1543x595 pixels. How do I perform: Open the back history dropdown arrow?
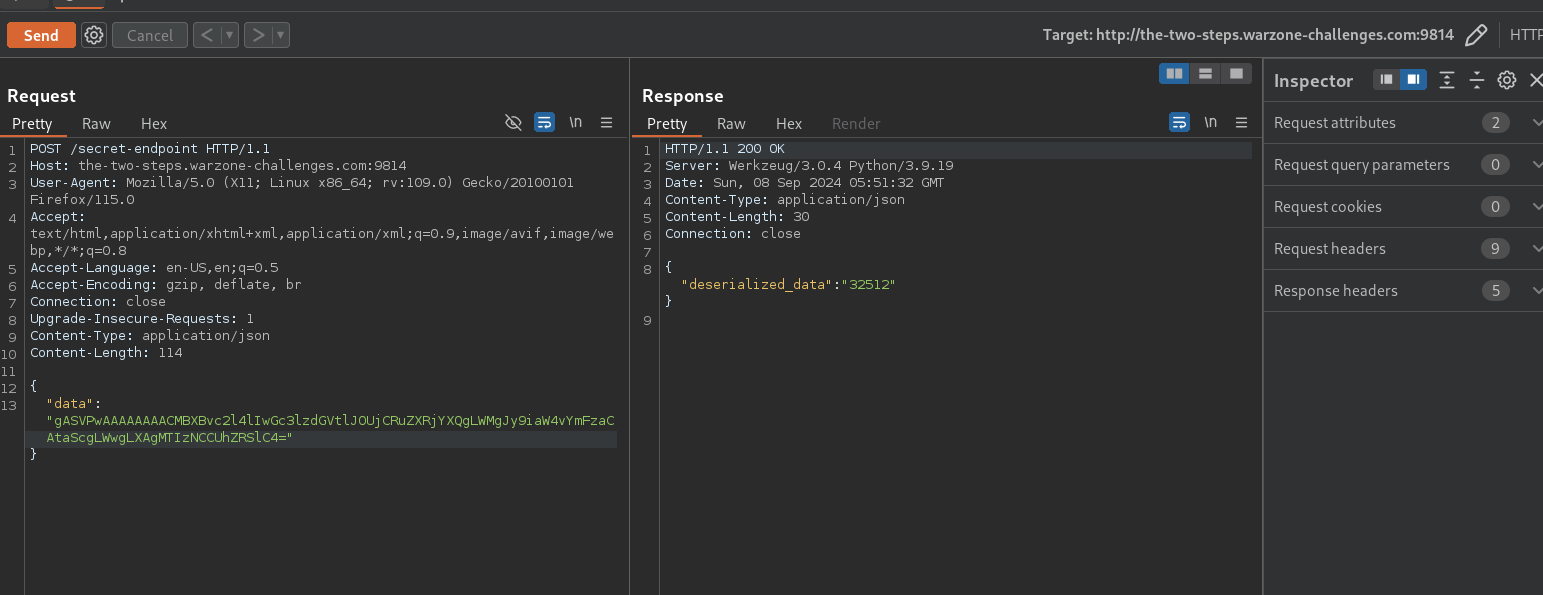click(x=230, y=35)
